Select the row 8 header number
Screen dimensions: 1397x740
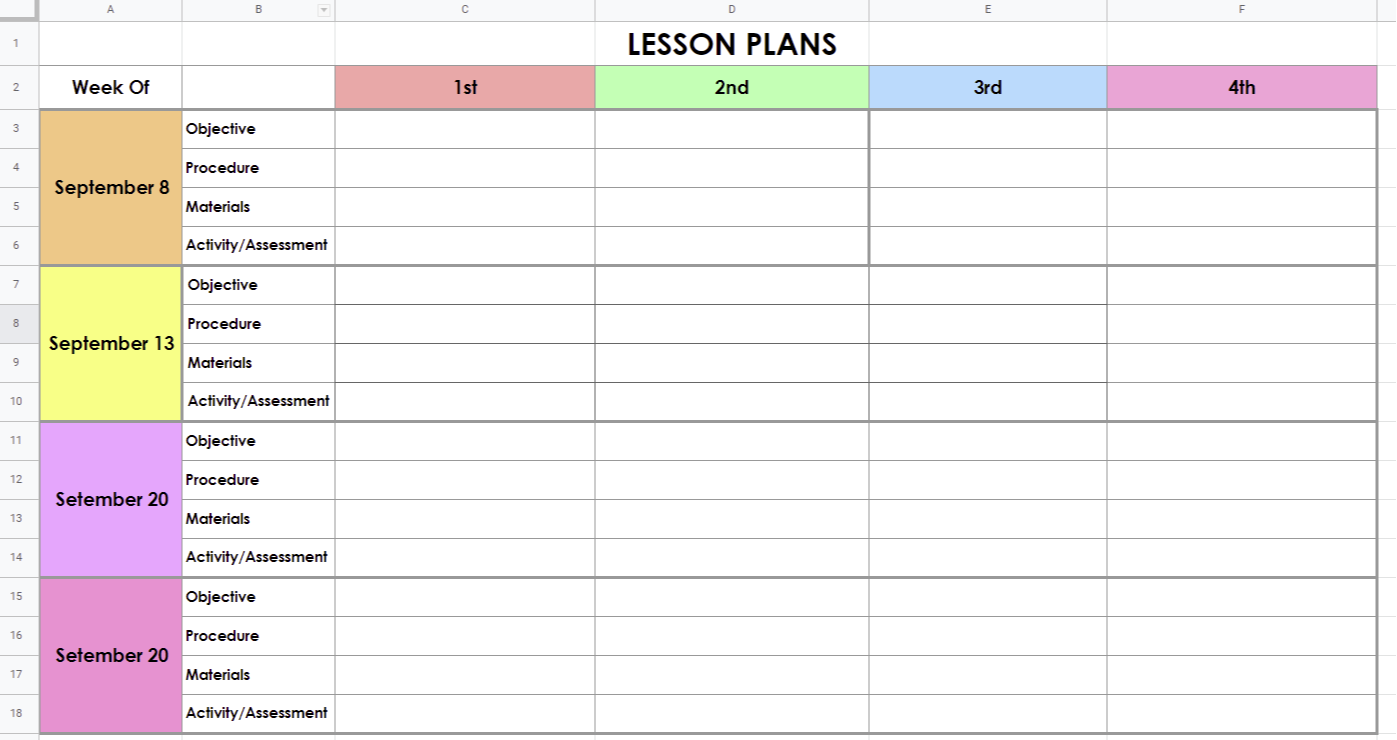pos(16,323)
